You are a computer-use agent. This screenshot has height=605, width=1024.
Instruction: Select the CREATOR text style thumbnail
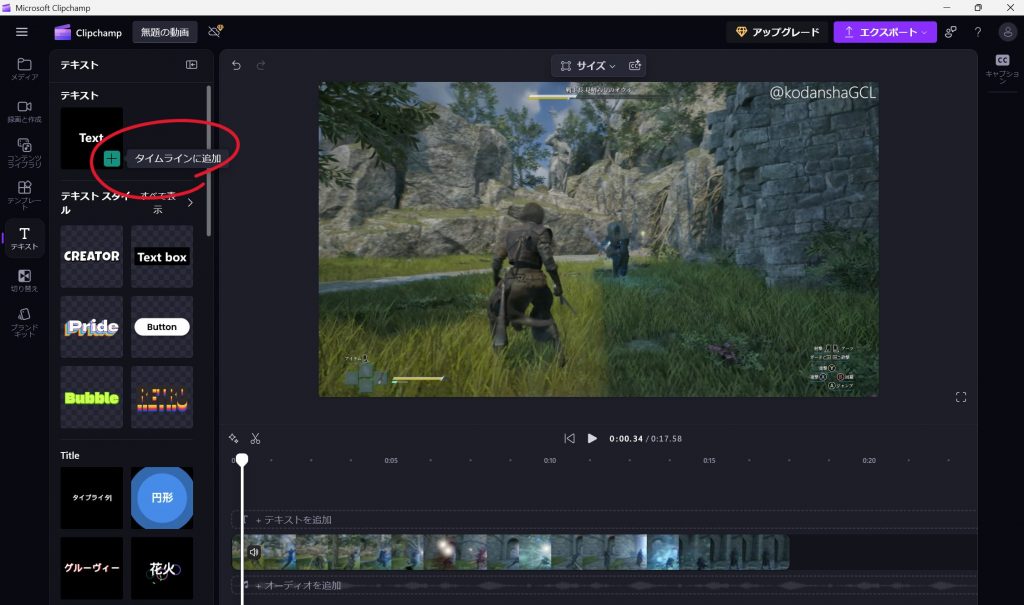coord(91,256)
